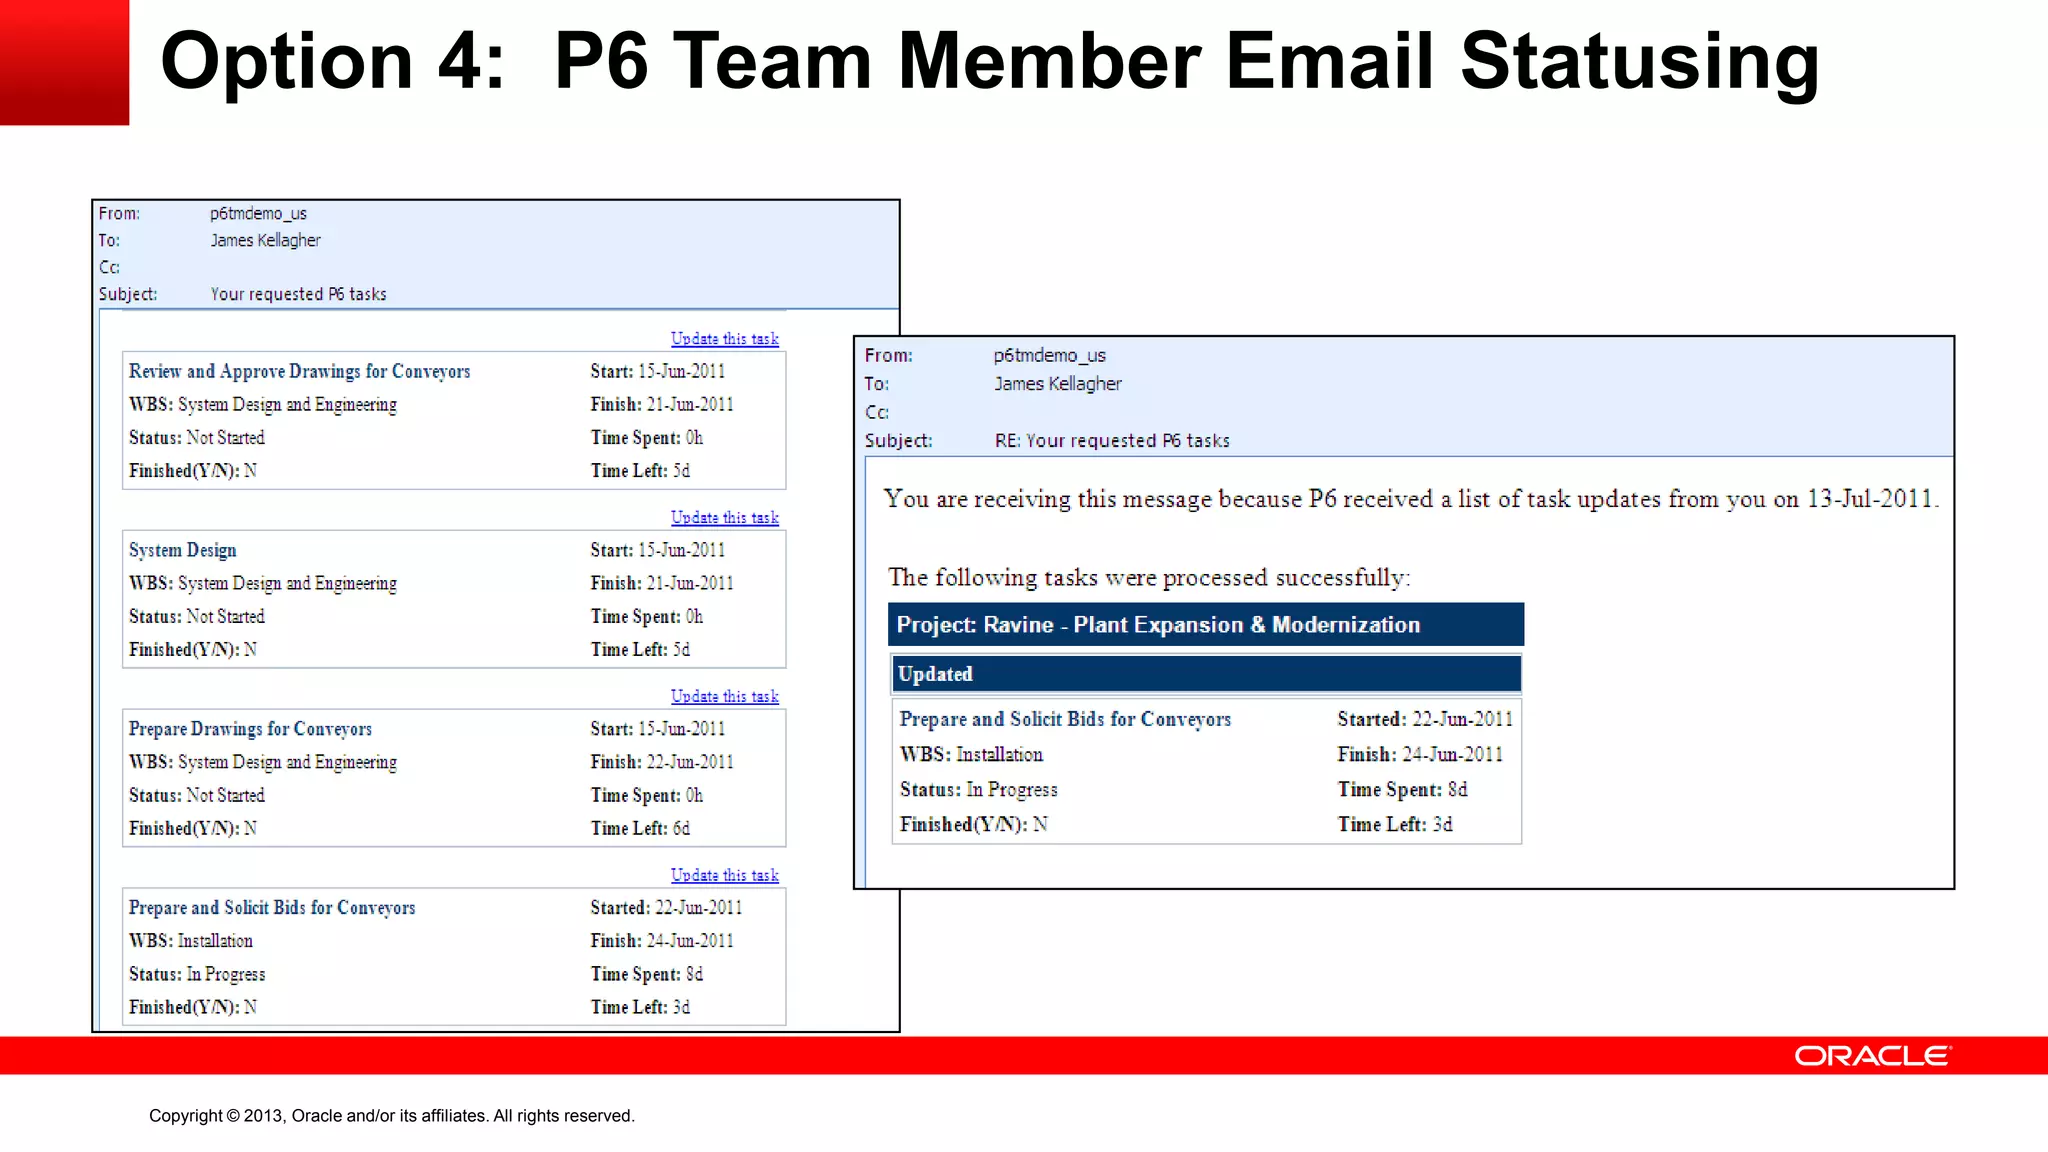Click 'Time Spent: 8d' in left email
This screenshot has width=2048, height=1152.
click(x=646, y=975)
